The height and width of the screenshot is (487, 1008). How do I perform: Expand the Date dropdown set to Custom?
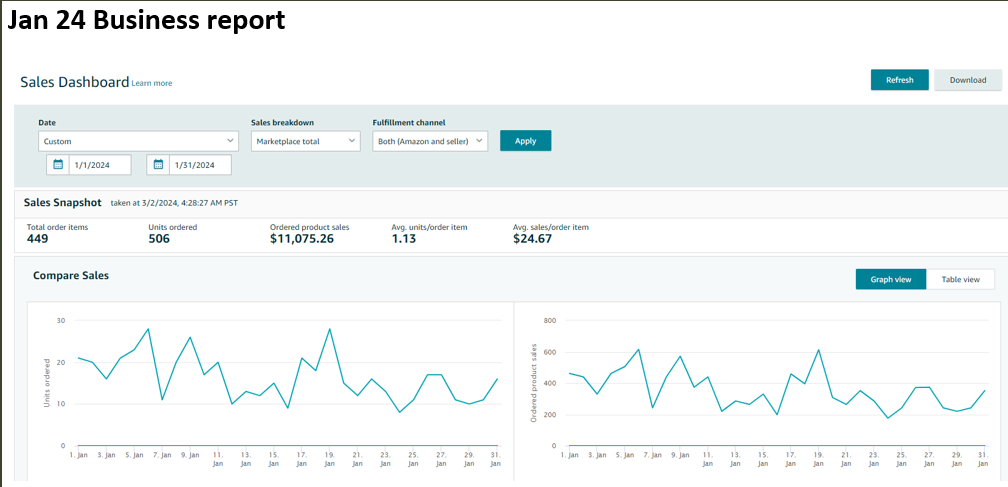pyautogui.click(x=137, y=141)
